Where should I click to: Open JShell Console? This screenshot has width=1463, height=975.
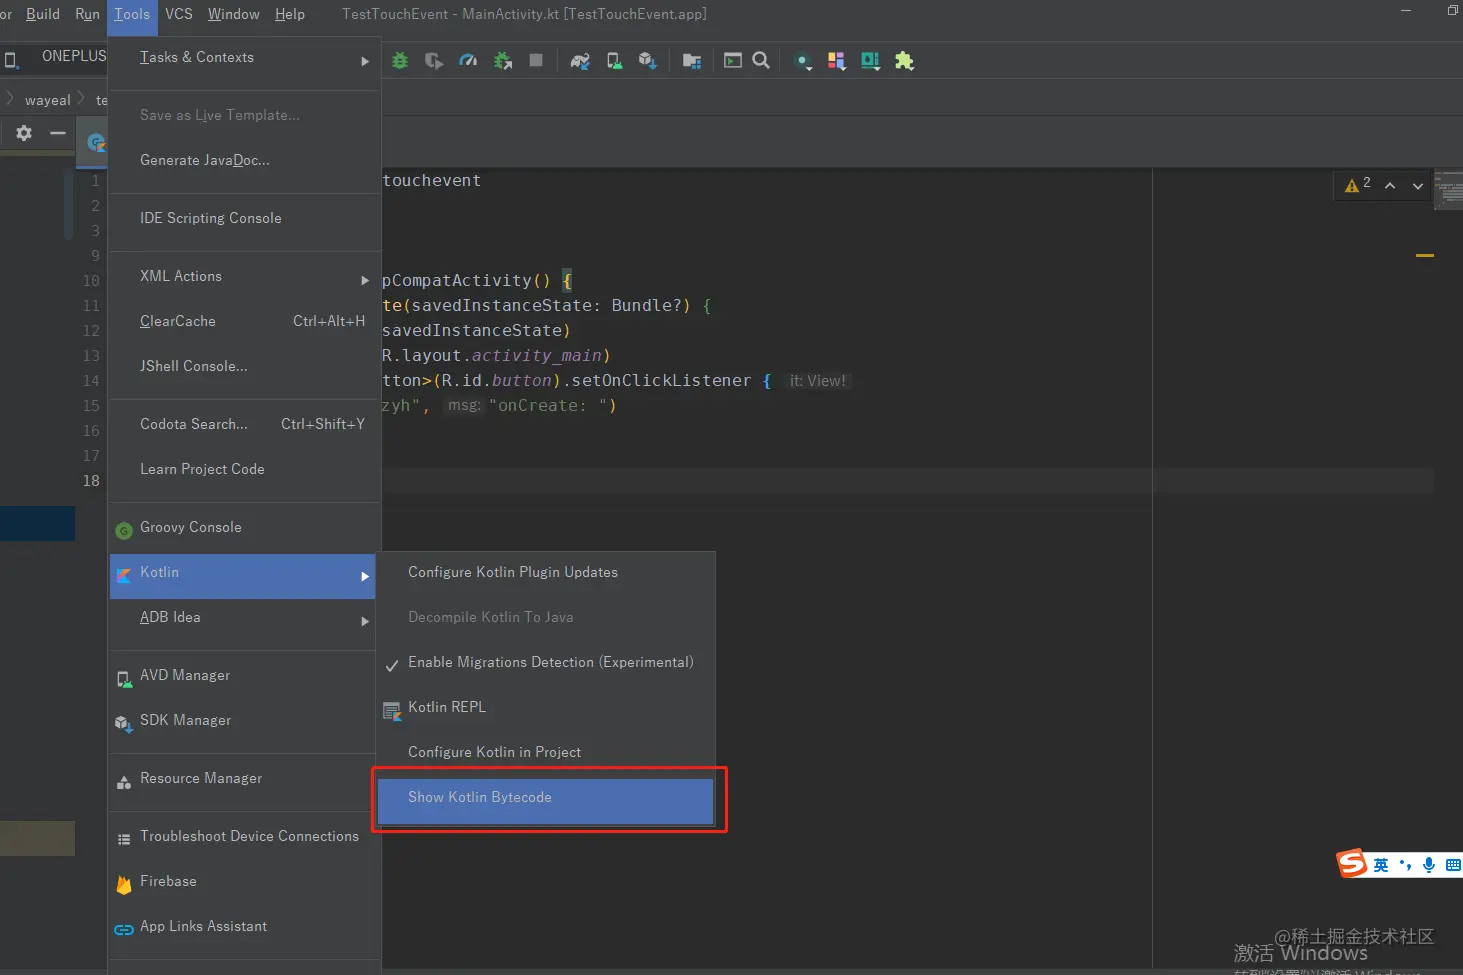click(x=245, y=366)
